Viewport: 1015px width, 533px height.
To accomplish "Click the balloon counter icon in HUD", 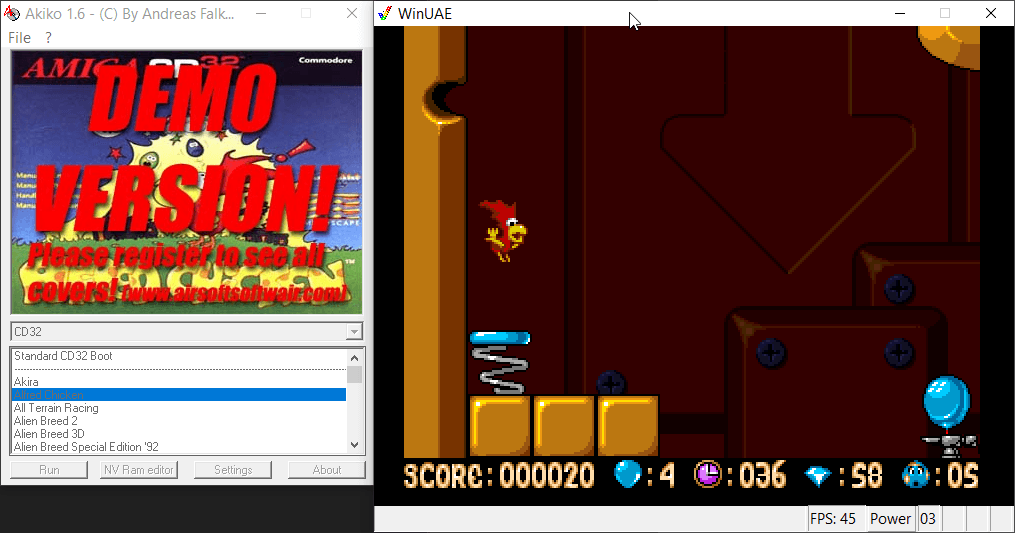I will point(627,475).
